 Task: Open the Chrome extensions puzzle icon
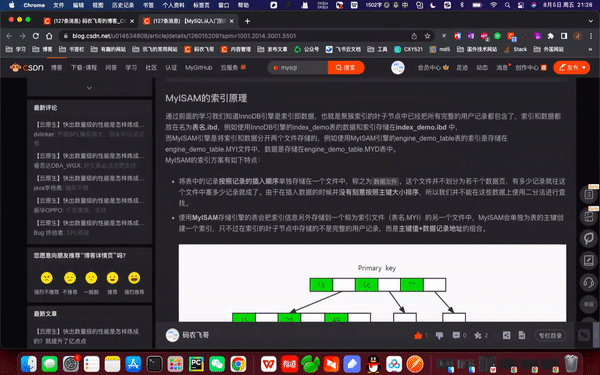tap(550, 36)
